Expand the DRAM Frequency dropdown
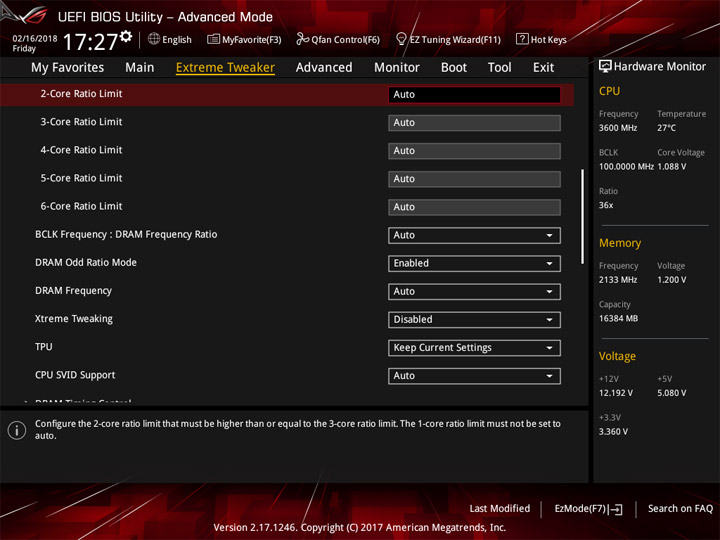720x540 pixels. (x=474, y=292)
